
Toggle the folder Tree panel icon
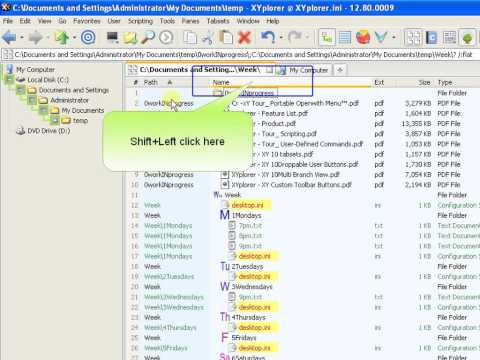(x=327, y=37)
